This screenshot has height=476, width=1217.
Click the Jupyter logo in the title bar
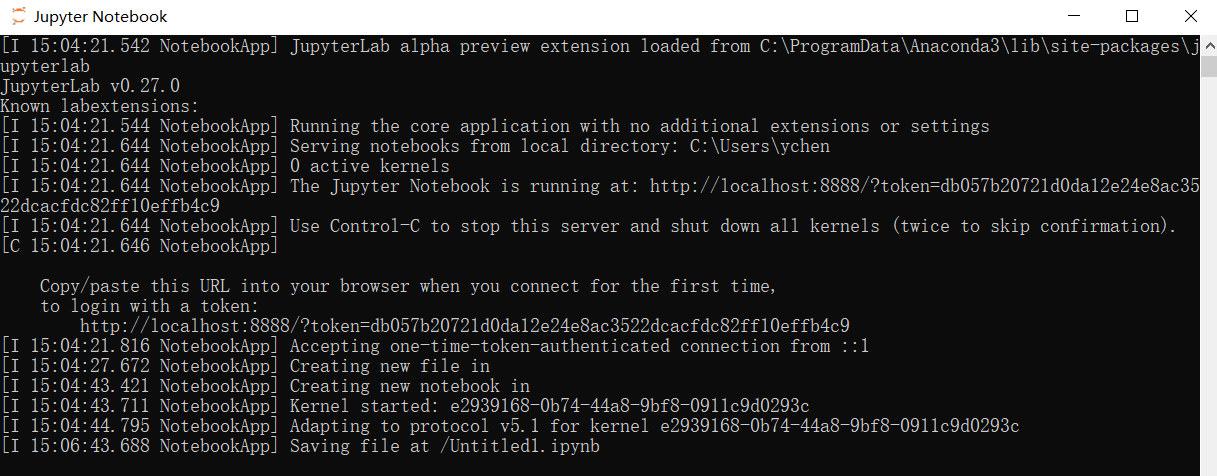(x=18, y=16)
